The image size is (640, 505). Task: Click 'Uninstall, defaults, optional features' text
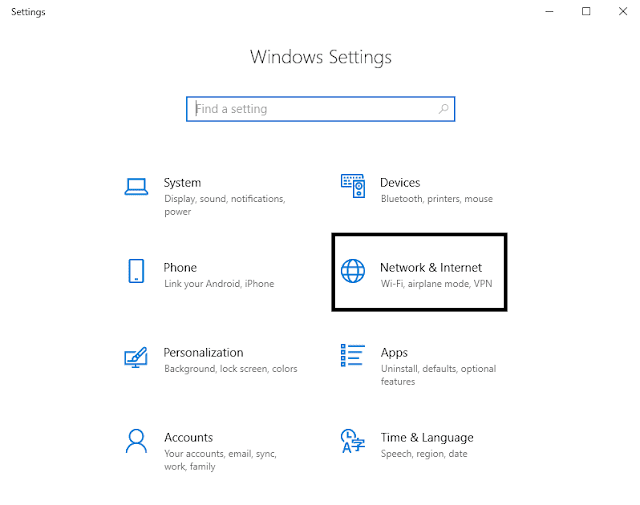click(438, 375)
